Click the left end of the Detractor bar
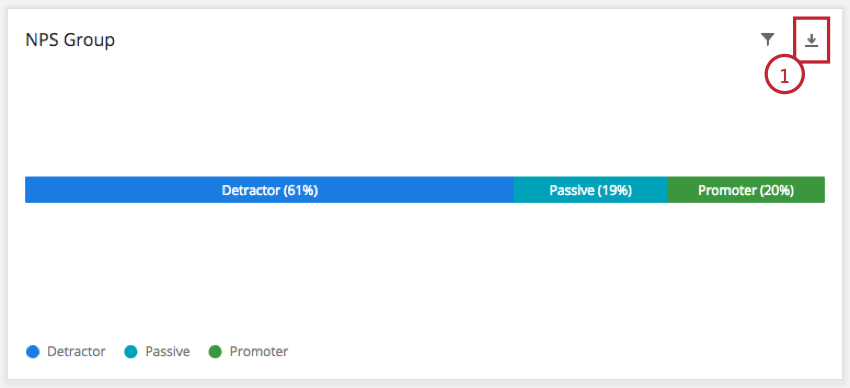850x388 pixels. (x=28, y=190)
